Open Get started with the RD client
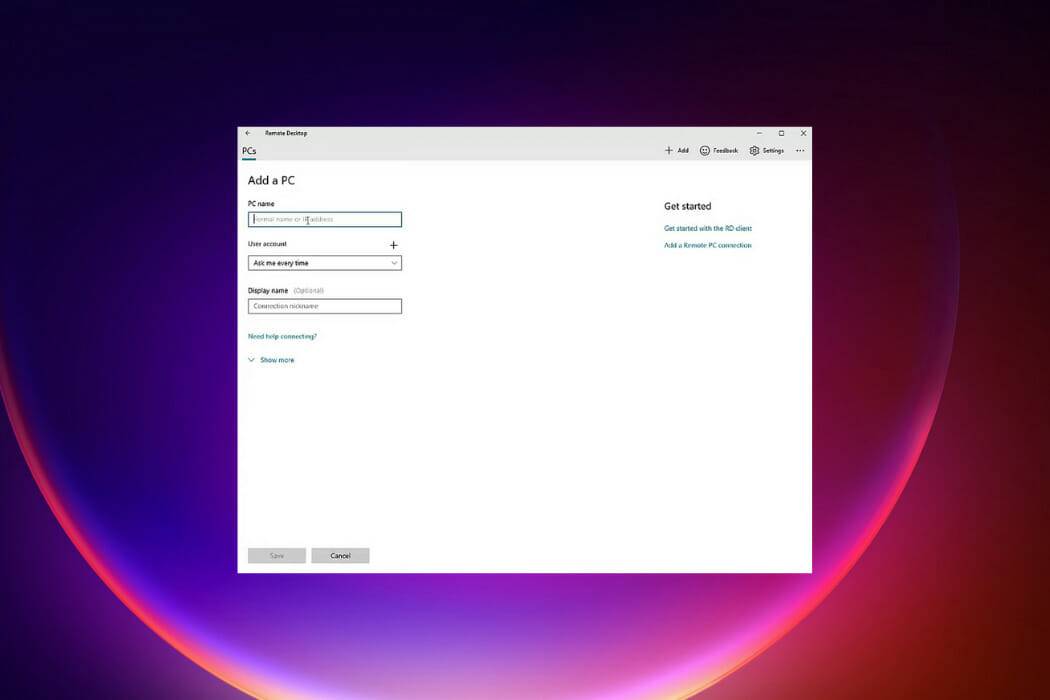This screenshot has height=700, width=1050. [x=707, y=228]
